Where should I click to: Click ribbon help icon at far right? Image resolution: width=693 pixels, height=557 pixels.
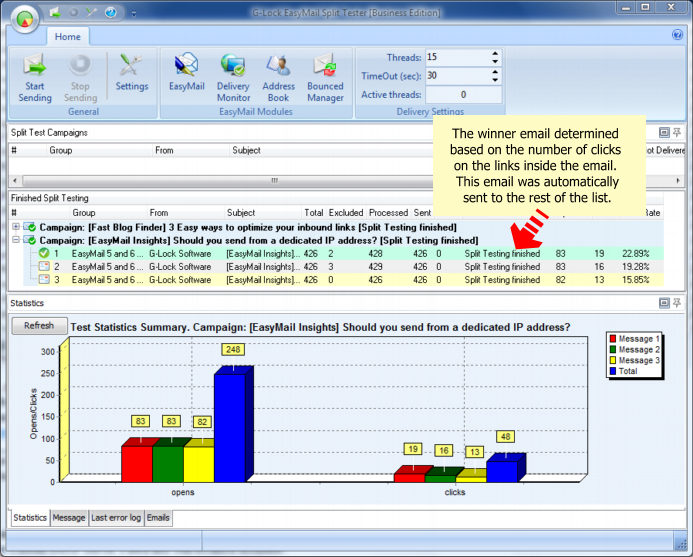click(677, 34)
